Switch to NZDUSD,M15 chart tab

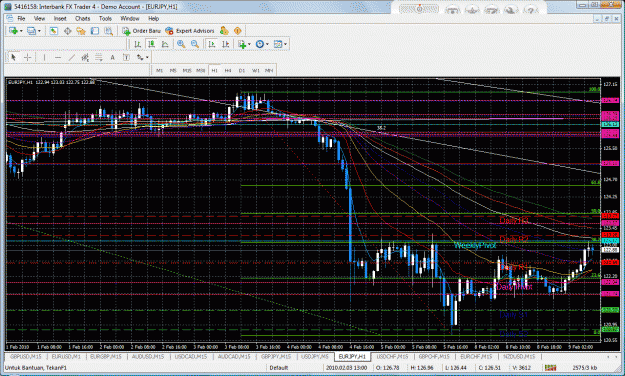click(x=519, y=356)
